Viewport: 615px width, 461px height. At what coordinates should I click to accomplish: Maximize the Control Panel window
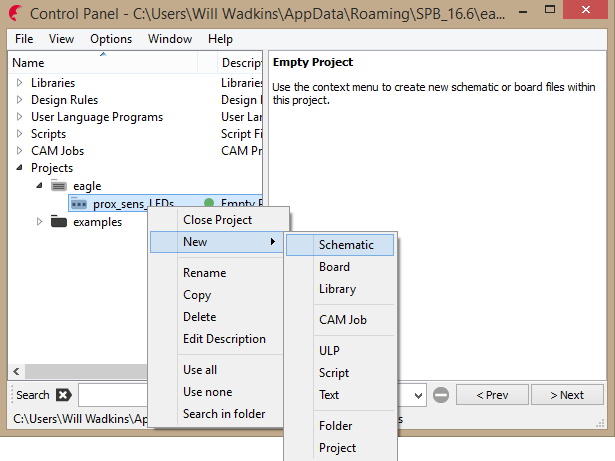pos(550,10)
